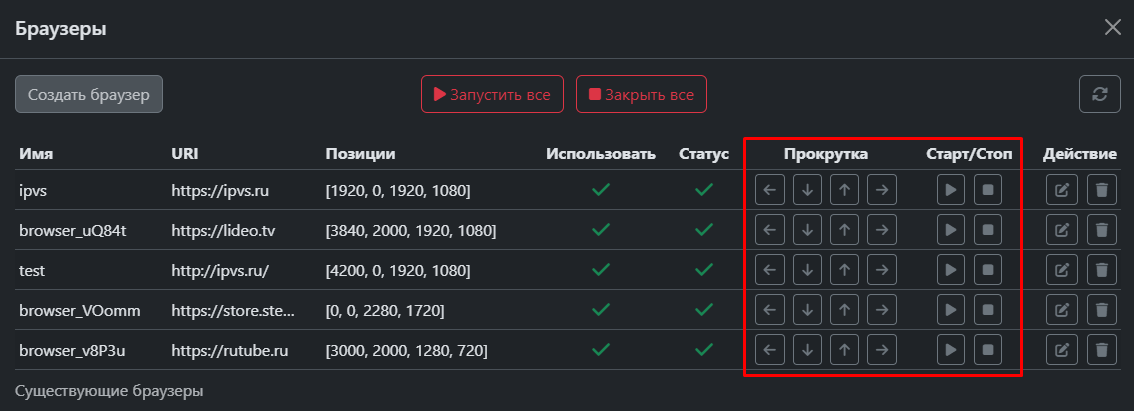
Task: Toggle the use checkmark for browser_VOomm
Action: [601, 310]
